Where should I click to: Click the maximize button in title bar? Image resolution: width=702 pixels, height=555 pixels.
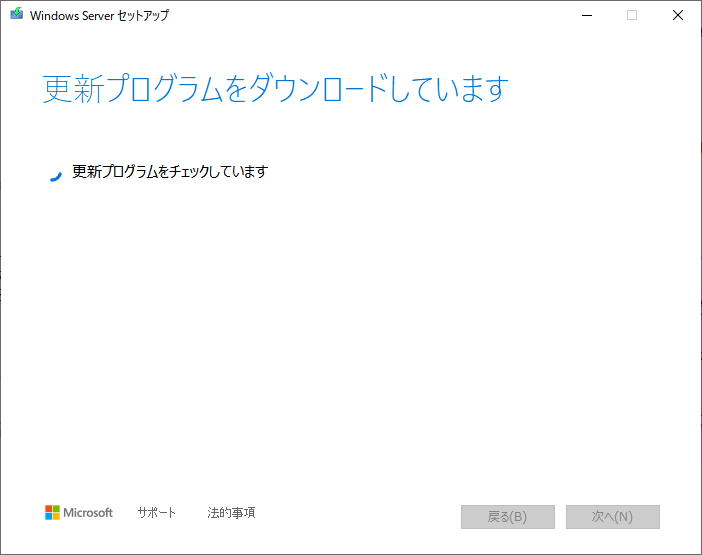632,15
